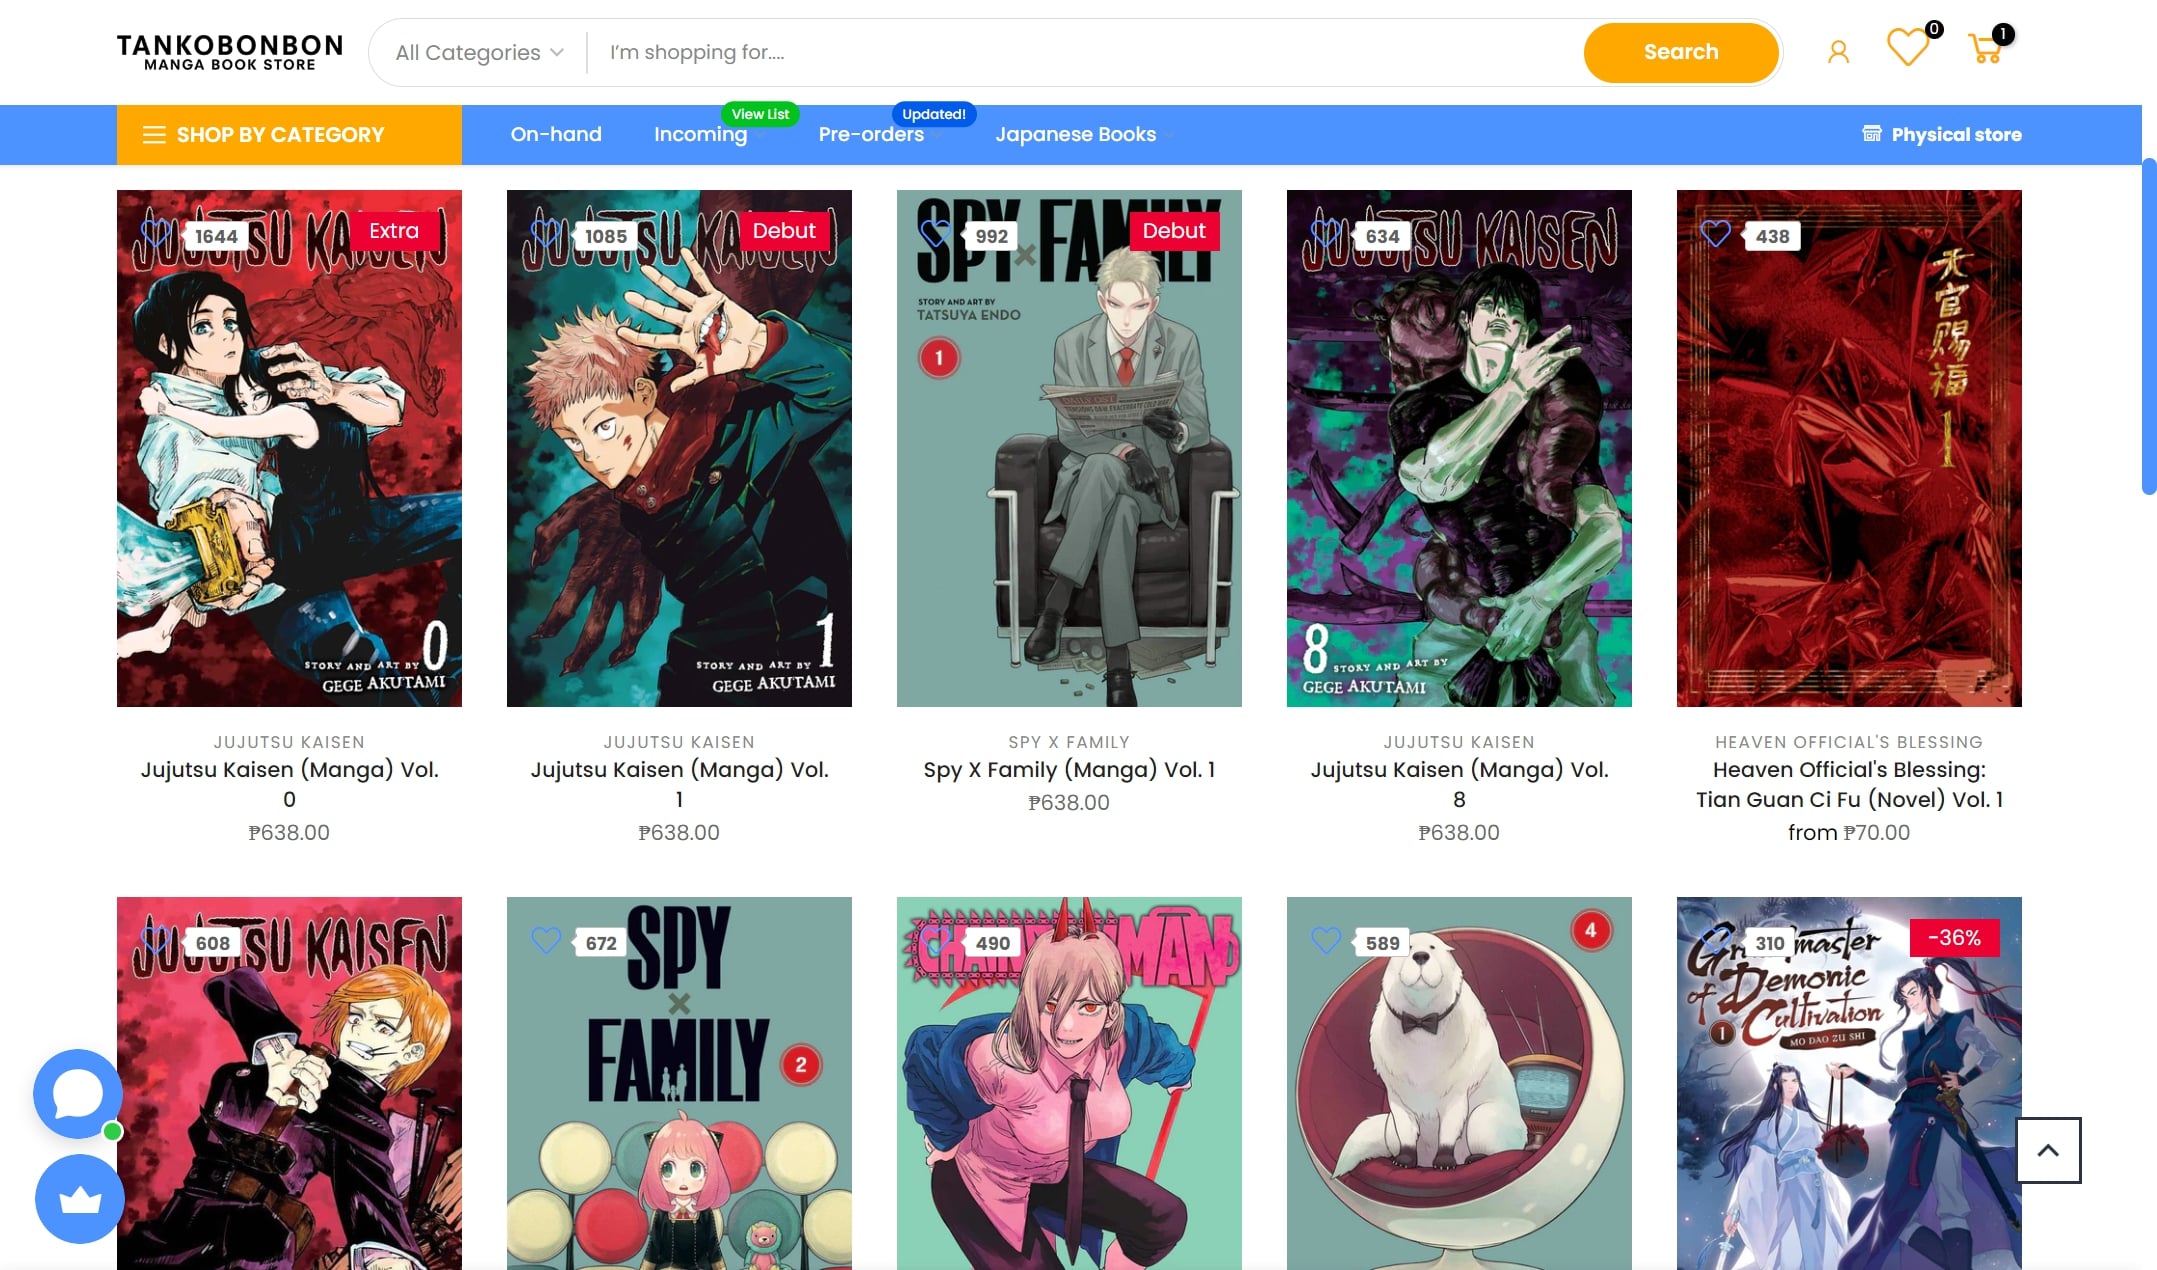Viewport: 2157px width, 1270px height.
Task: Open the wishlist heart in header
Action: click(x=1907, y=48)
